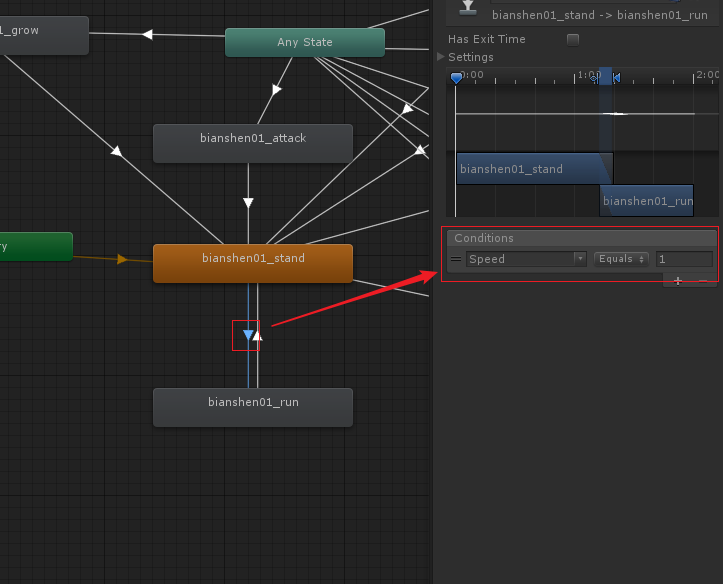Add a new condition with plus button
This screenshot has height=584, width=723.
pyautogui.click(x=677, y=281)
